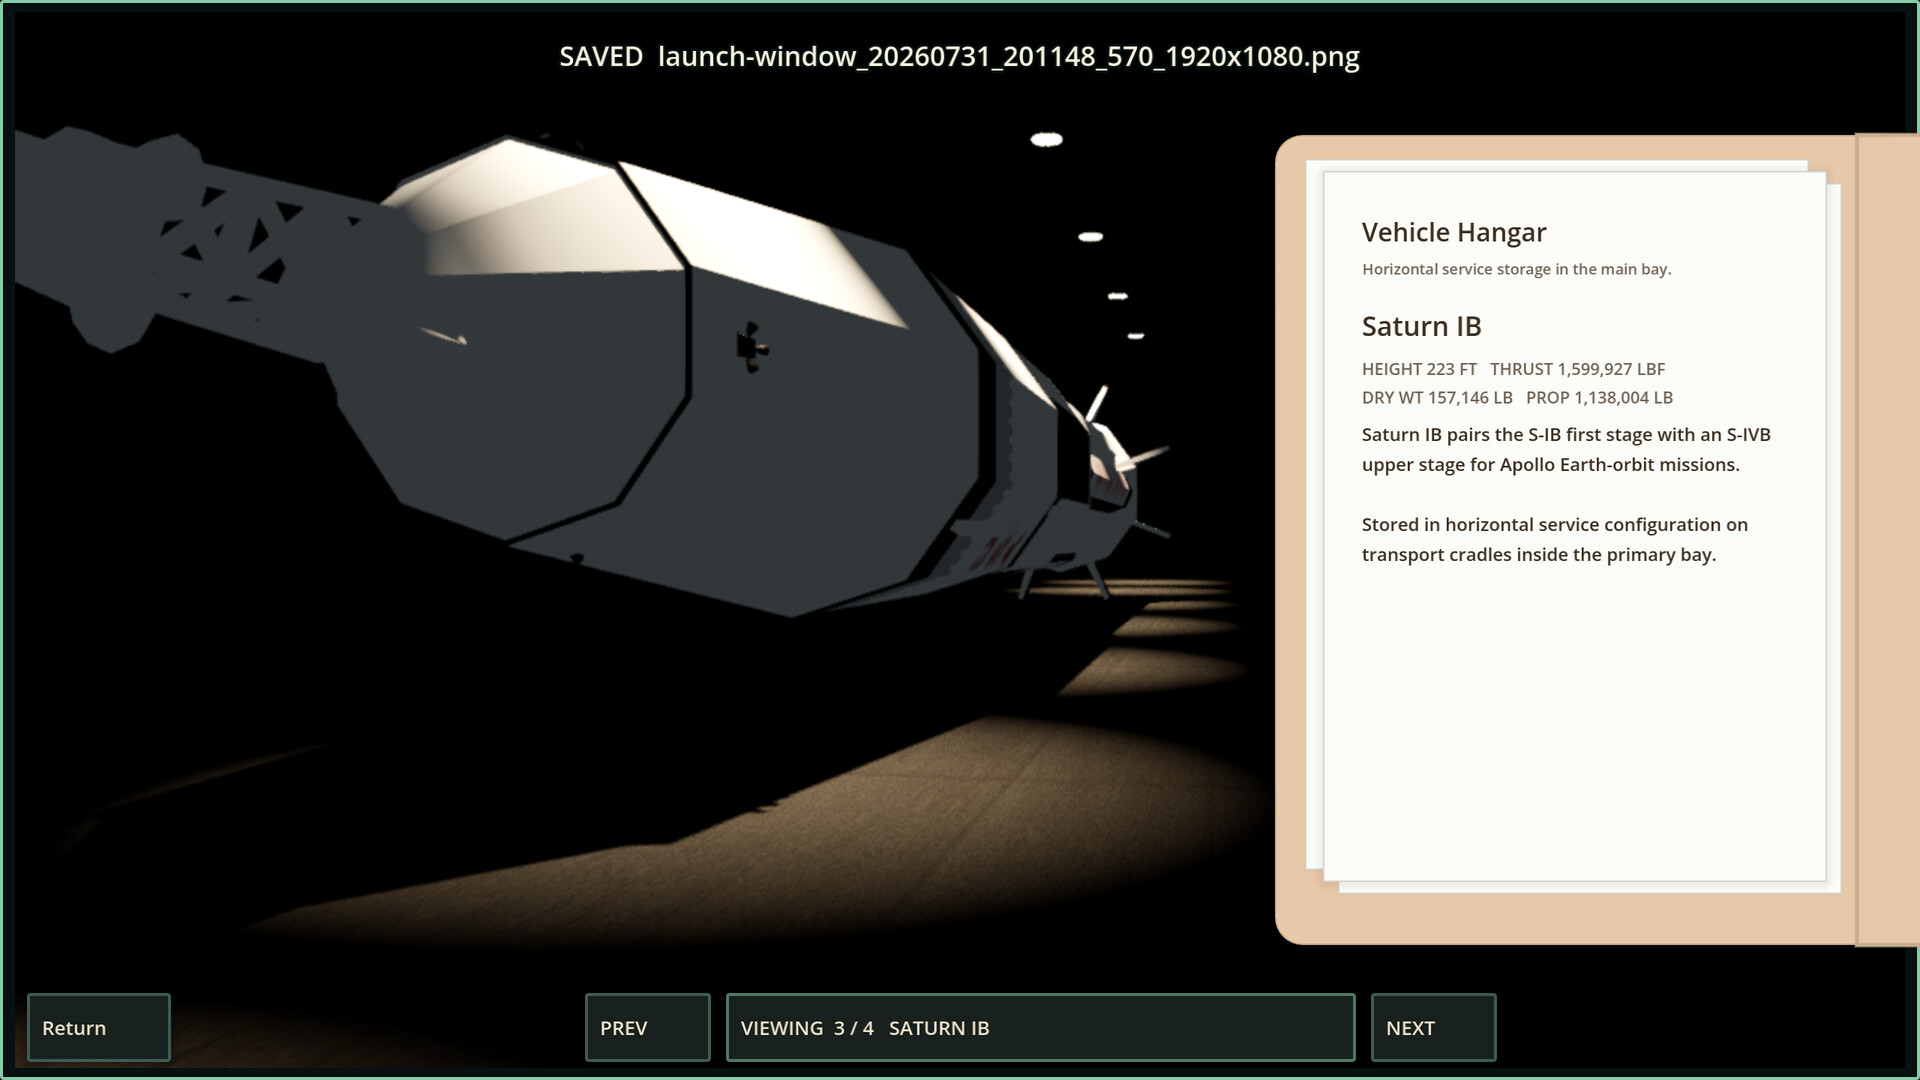Viewport: 1920px width, 1080px height.
Task: Advance to next vehicle with NEXT
Action: tap(1433, 1027)
